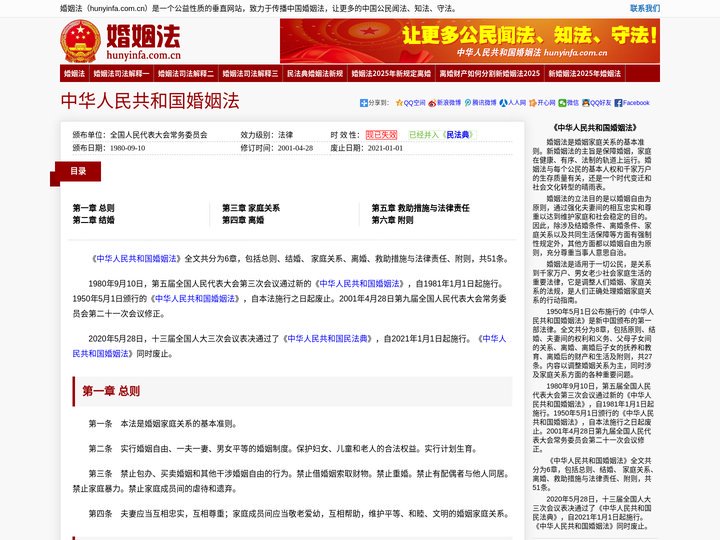The width and height of the screenshot is (720, 540).
Task: Click the 让更多公民闻法、知法、守法 banner
Action: point(470,41)
